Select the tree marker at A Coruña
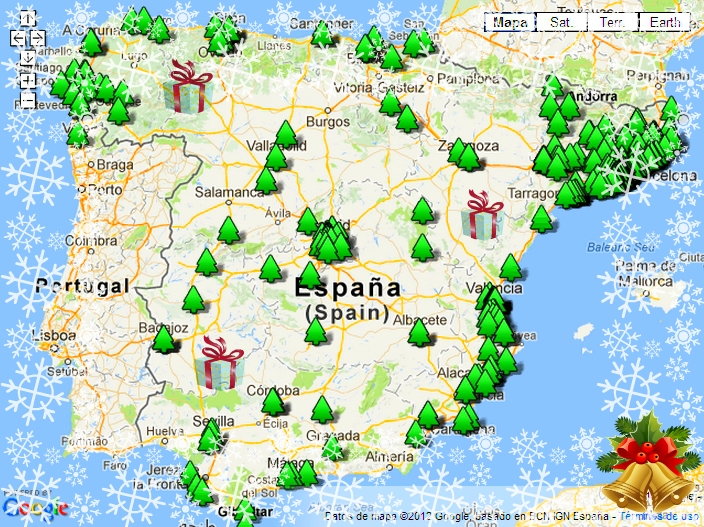This screenshot has height=527, width=704. click(92, 43)
